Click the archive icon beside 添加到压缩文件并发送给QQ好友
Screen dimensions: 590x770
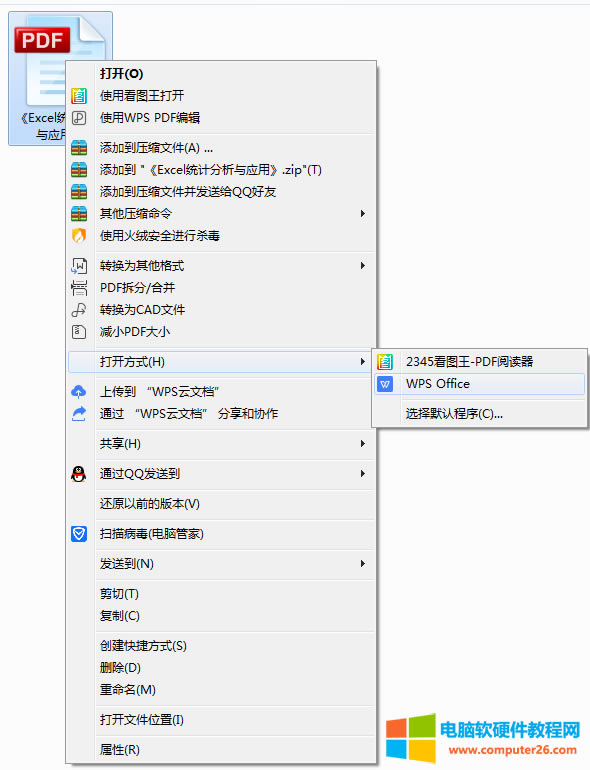coord(79,192)
